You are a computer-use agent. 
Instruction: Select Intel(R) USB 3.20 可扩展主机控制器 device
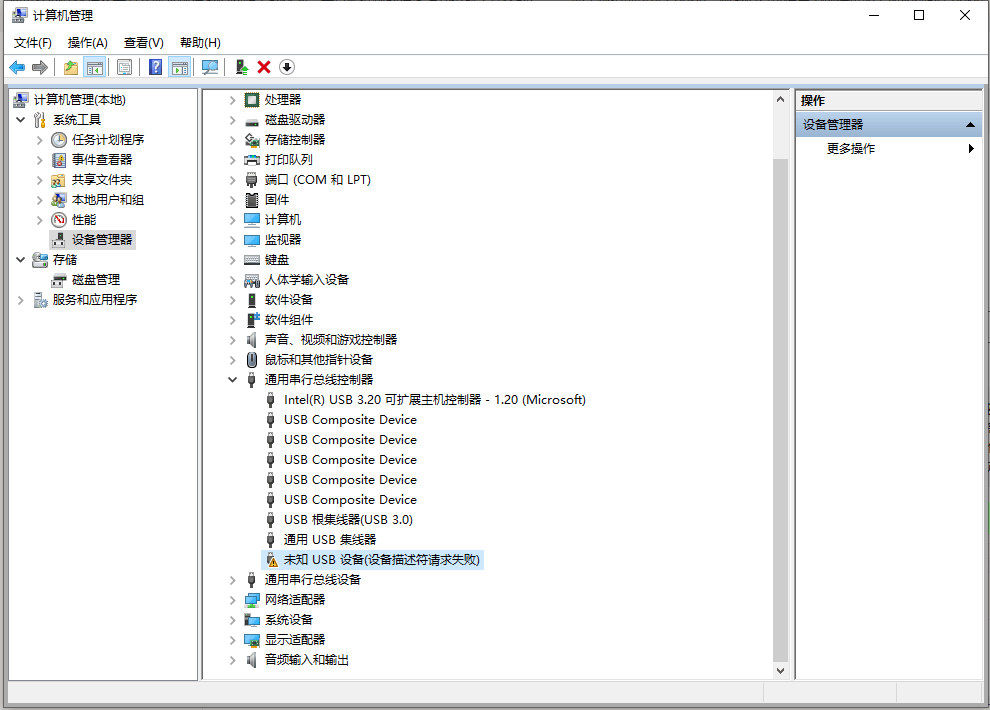pos(435,399)
